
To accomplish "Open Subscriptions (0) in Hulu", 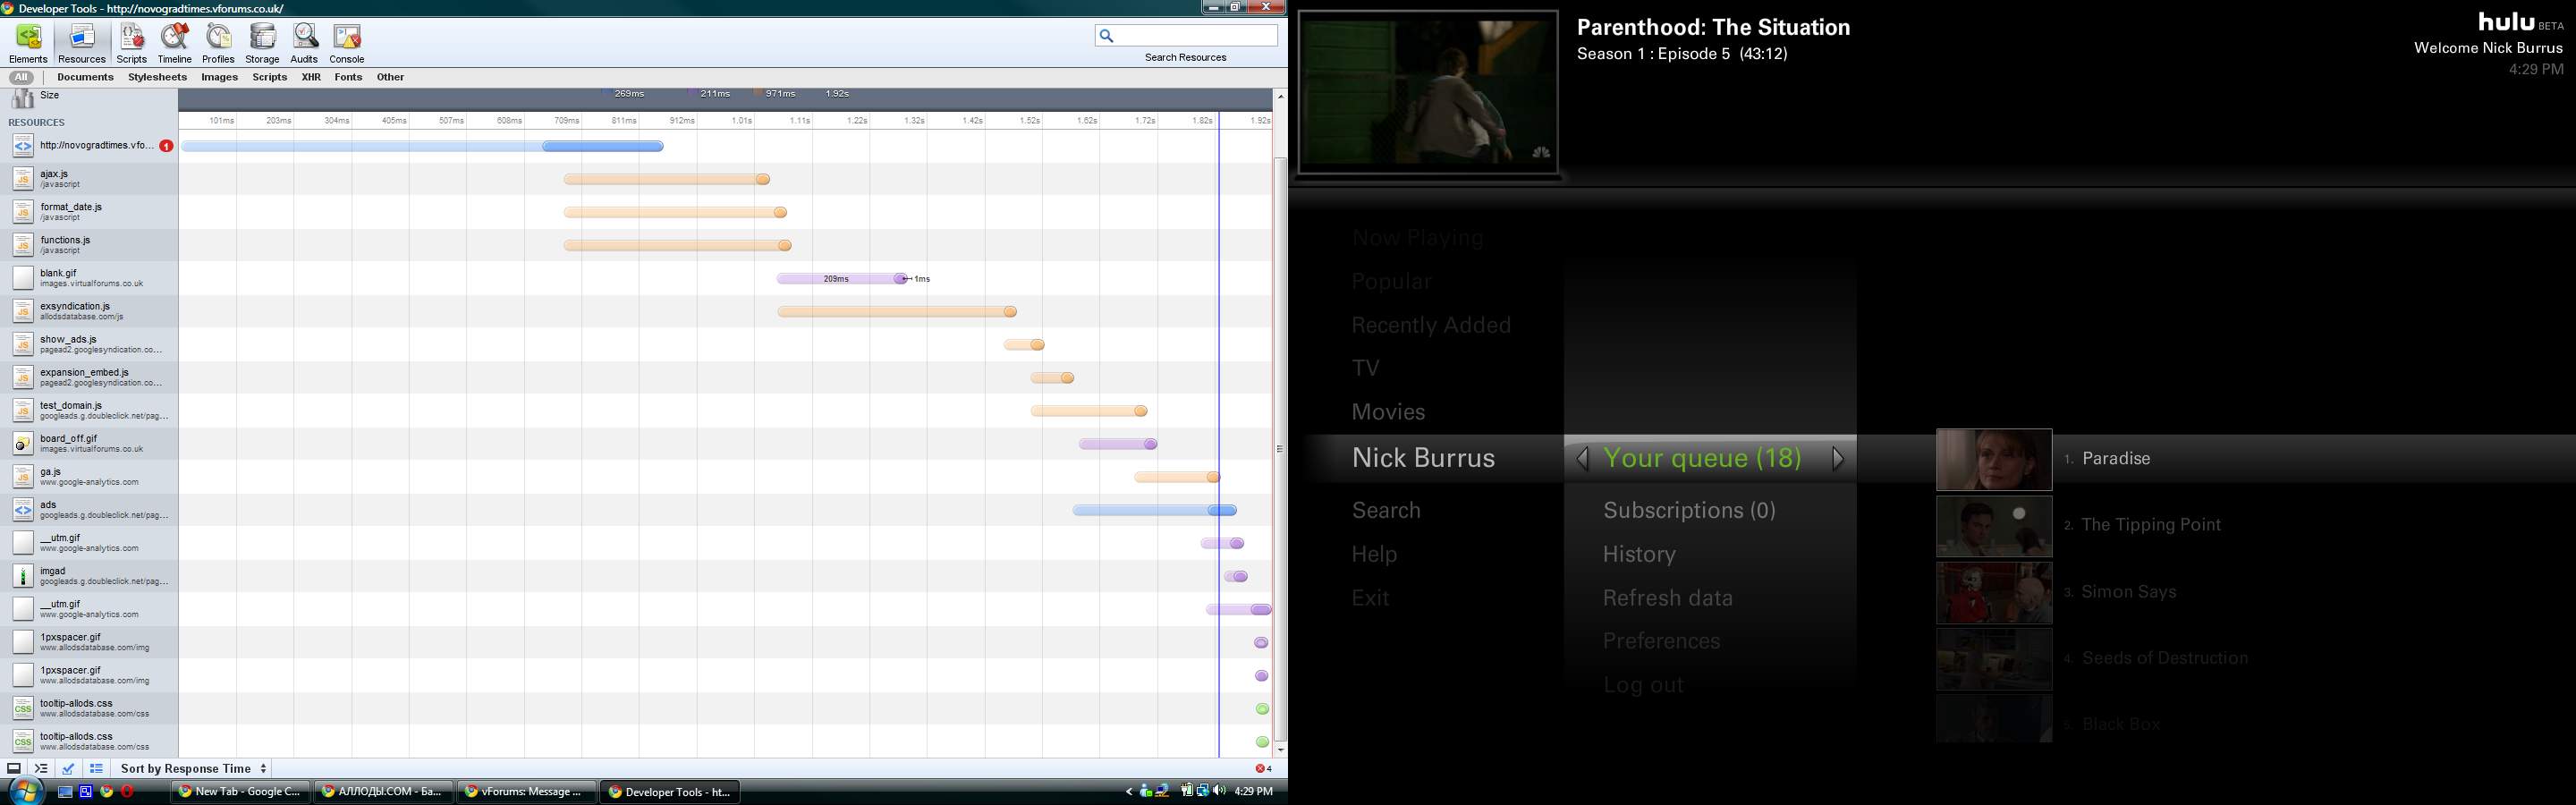I will point(1689,510).
